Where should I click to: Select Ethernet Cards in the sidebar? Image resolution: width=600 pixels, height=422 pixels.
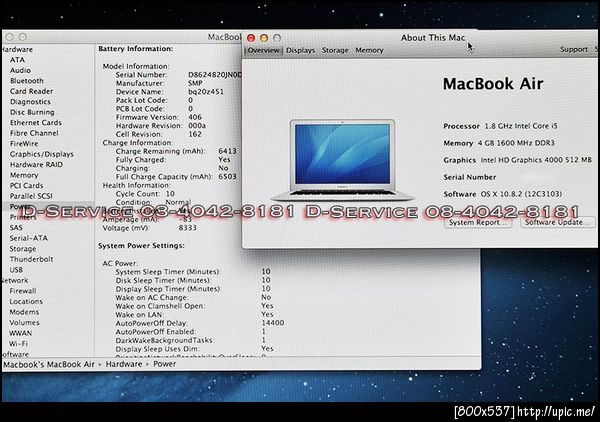pyautogui.click(x=36, y=123)
